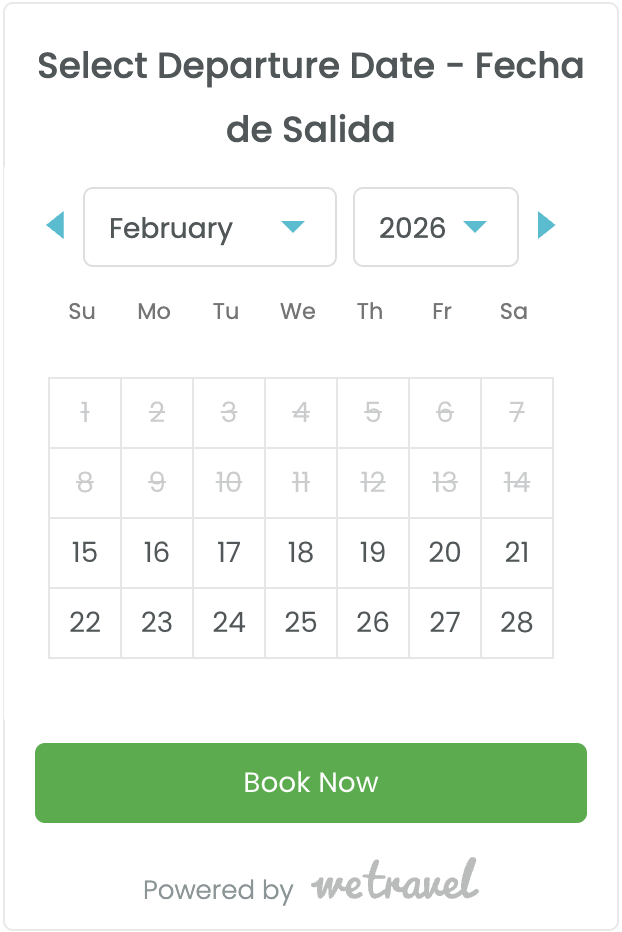
Task: Choose Friday February 27
Action: [x=445, y=623]
